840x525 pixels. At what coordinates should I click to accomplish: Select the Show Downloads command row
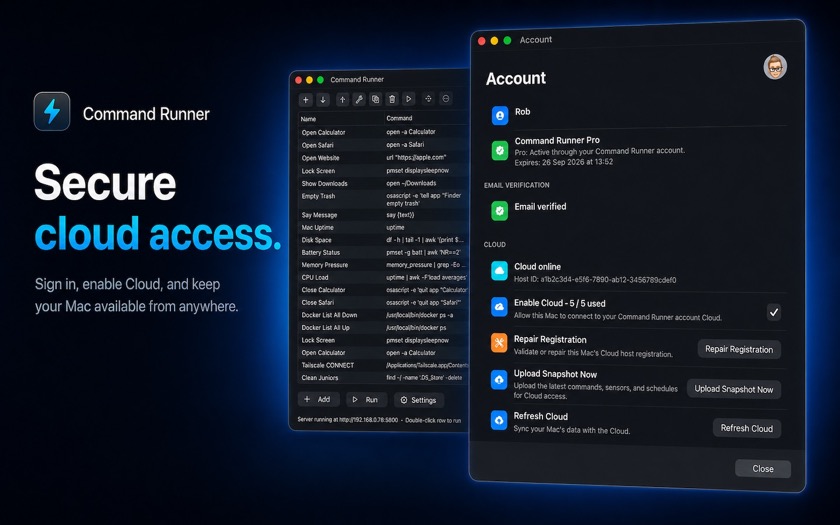pos(382,183)
